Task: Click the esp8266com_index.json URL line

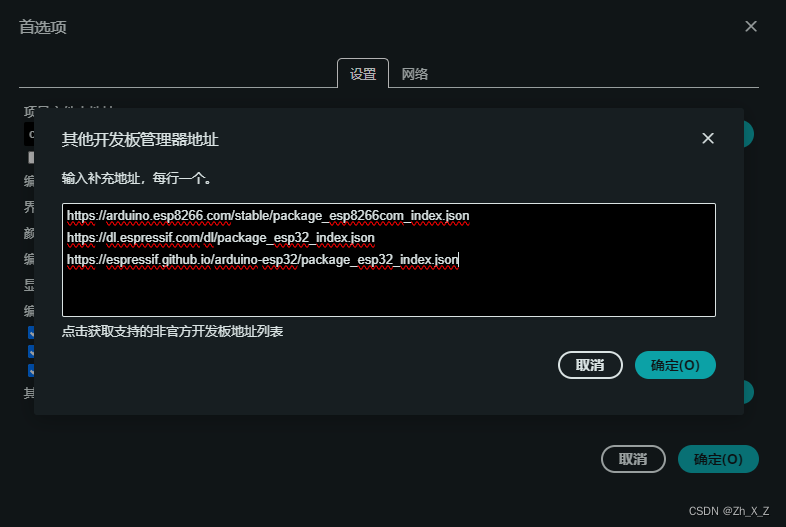Action: pyautogui.click(x=268, y=216)
